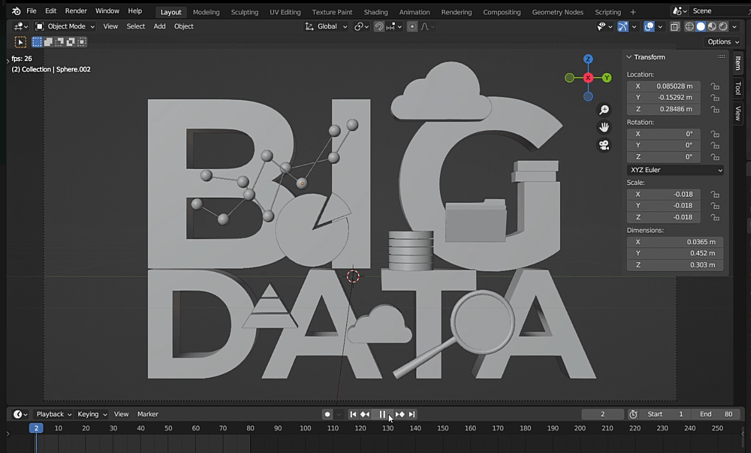Activate 'intersect selection' mode icon
The image size is (751, 453).
point(81,42)
